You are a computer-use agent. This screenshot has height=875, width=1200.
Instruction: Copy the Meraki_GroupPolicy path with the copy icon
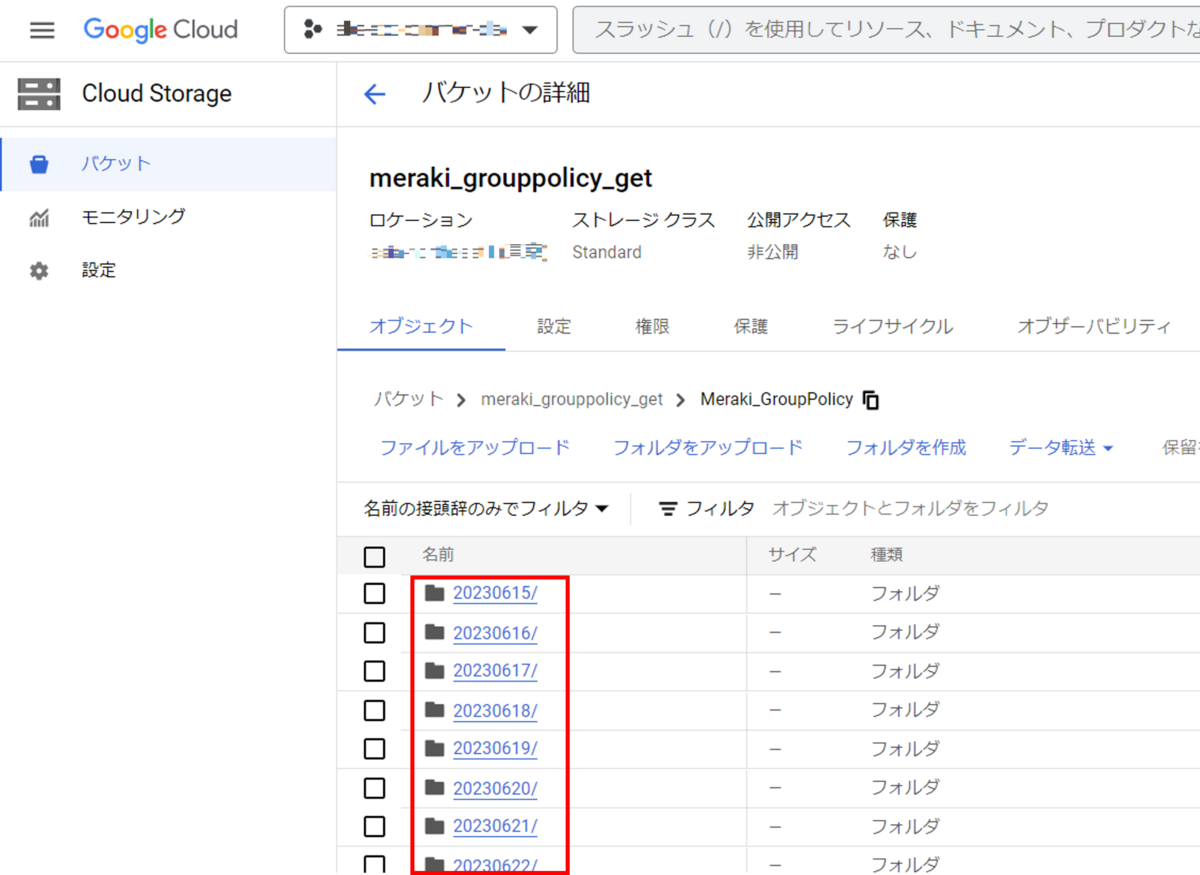[871, 400]
